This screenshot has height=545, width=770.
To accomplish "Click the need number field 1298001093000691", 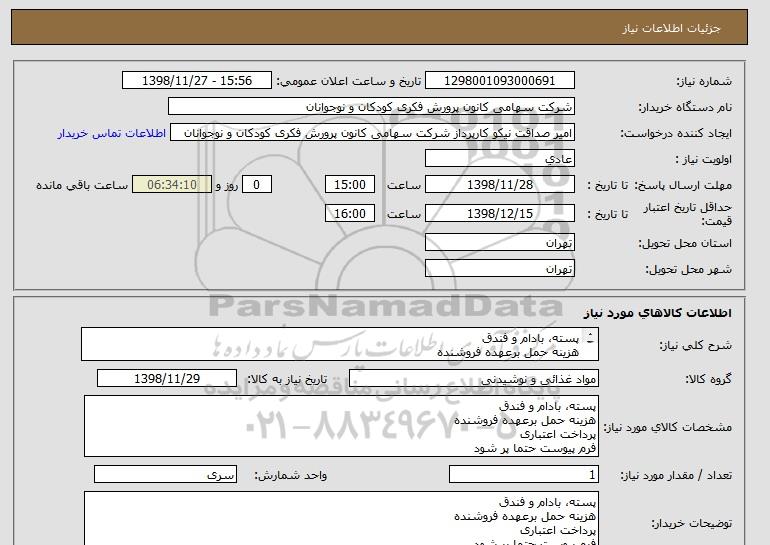I will (x=499, y=81).
